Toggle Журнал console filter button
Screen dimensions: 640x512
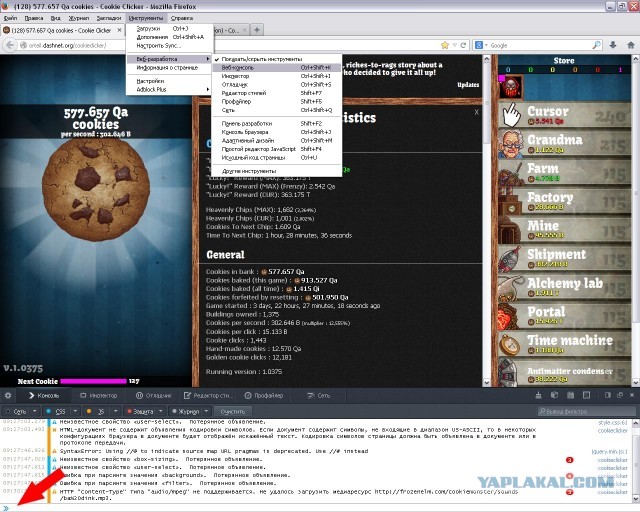(x=186, y=411)
